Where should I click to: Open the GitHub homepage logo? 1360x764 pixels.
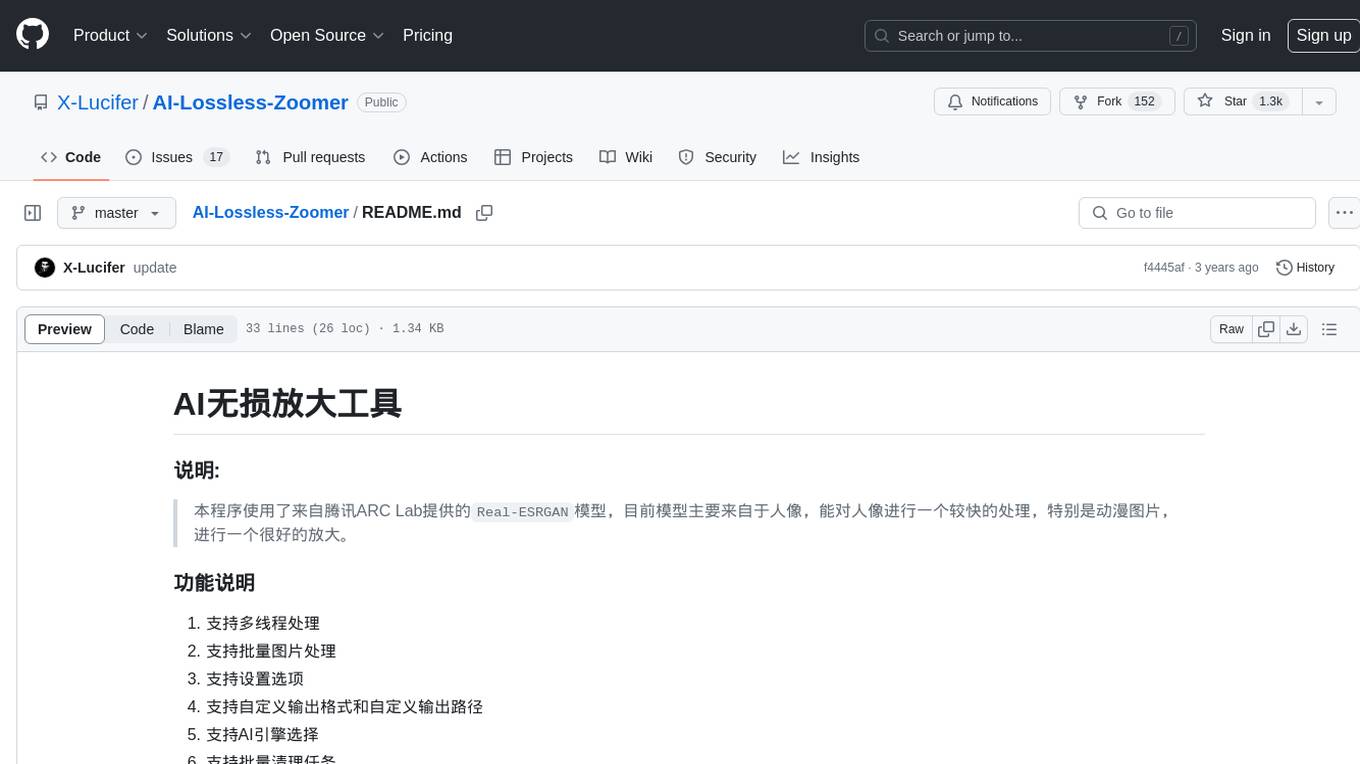[32, 35]
